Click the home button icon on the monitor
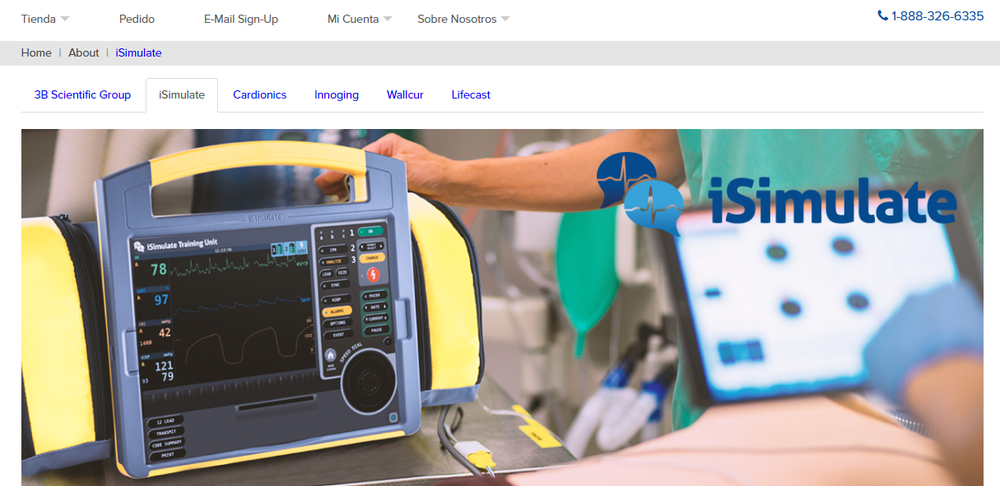1000x486 pixels. point(330,357)
